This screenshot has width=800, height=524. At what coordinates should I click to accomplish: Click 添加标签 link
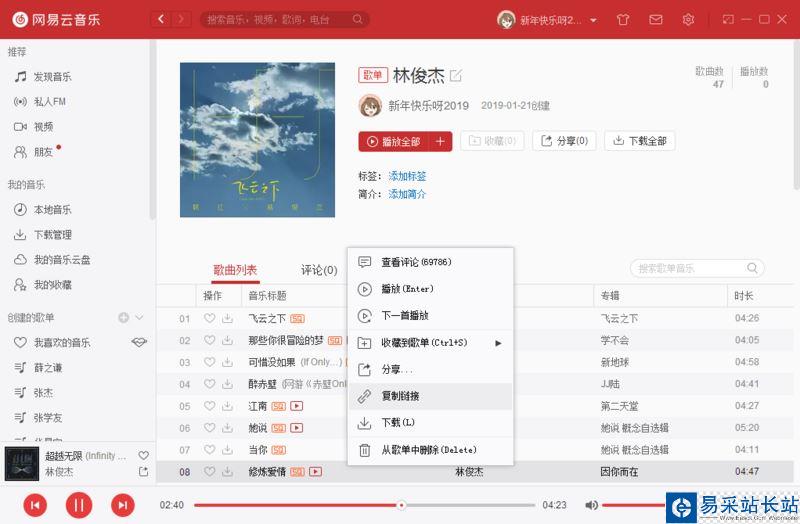[x=407, y=176]
